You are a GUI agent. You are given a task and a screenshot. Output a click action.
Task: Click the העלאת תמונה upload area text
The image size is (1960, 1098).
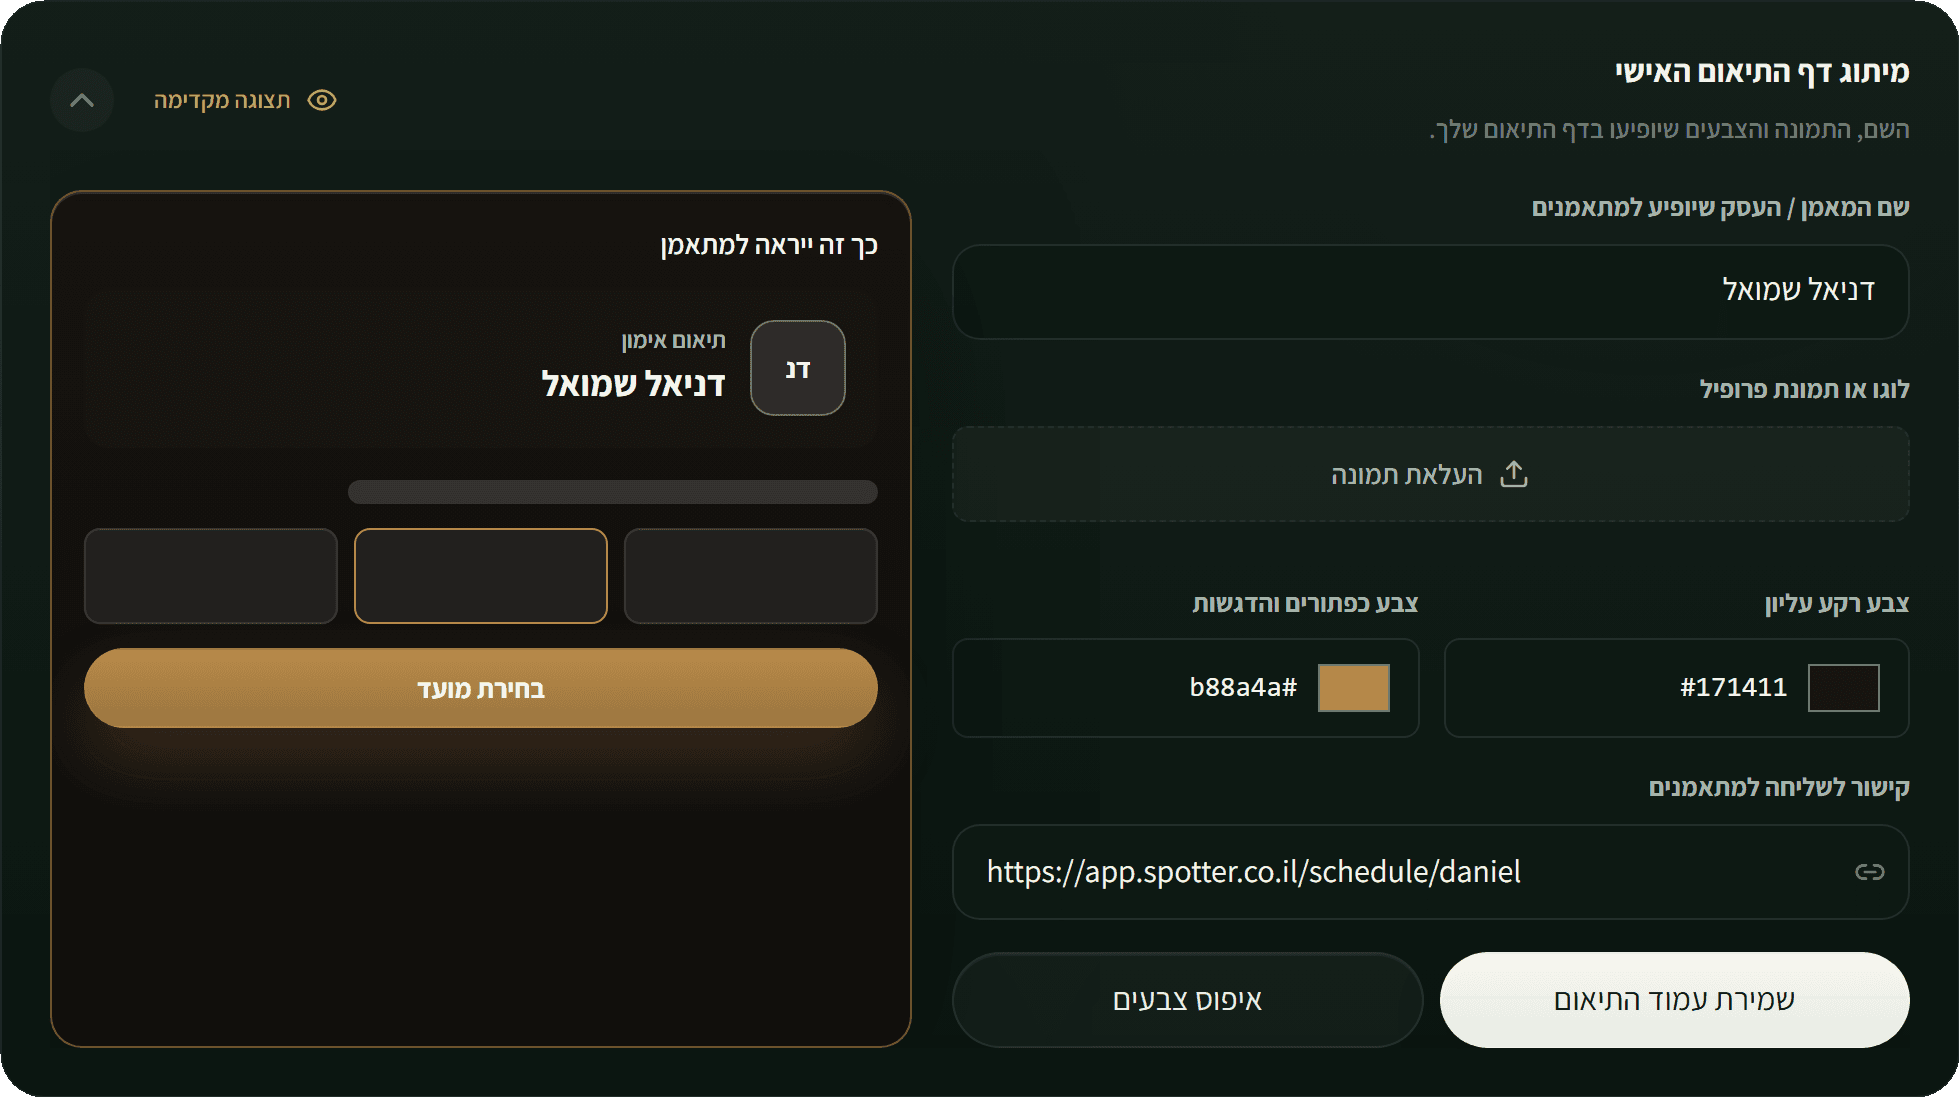click(1406, 475)
